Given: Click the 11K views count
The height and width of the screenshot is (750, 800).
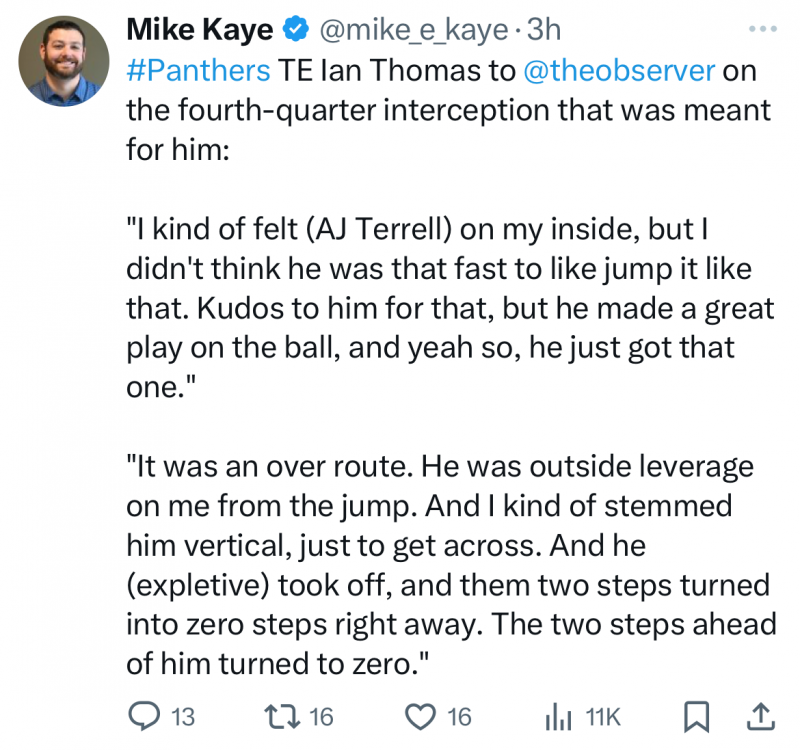Looking at the screenshot, I should coord(603,717).
